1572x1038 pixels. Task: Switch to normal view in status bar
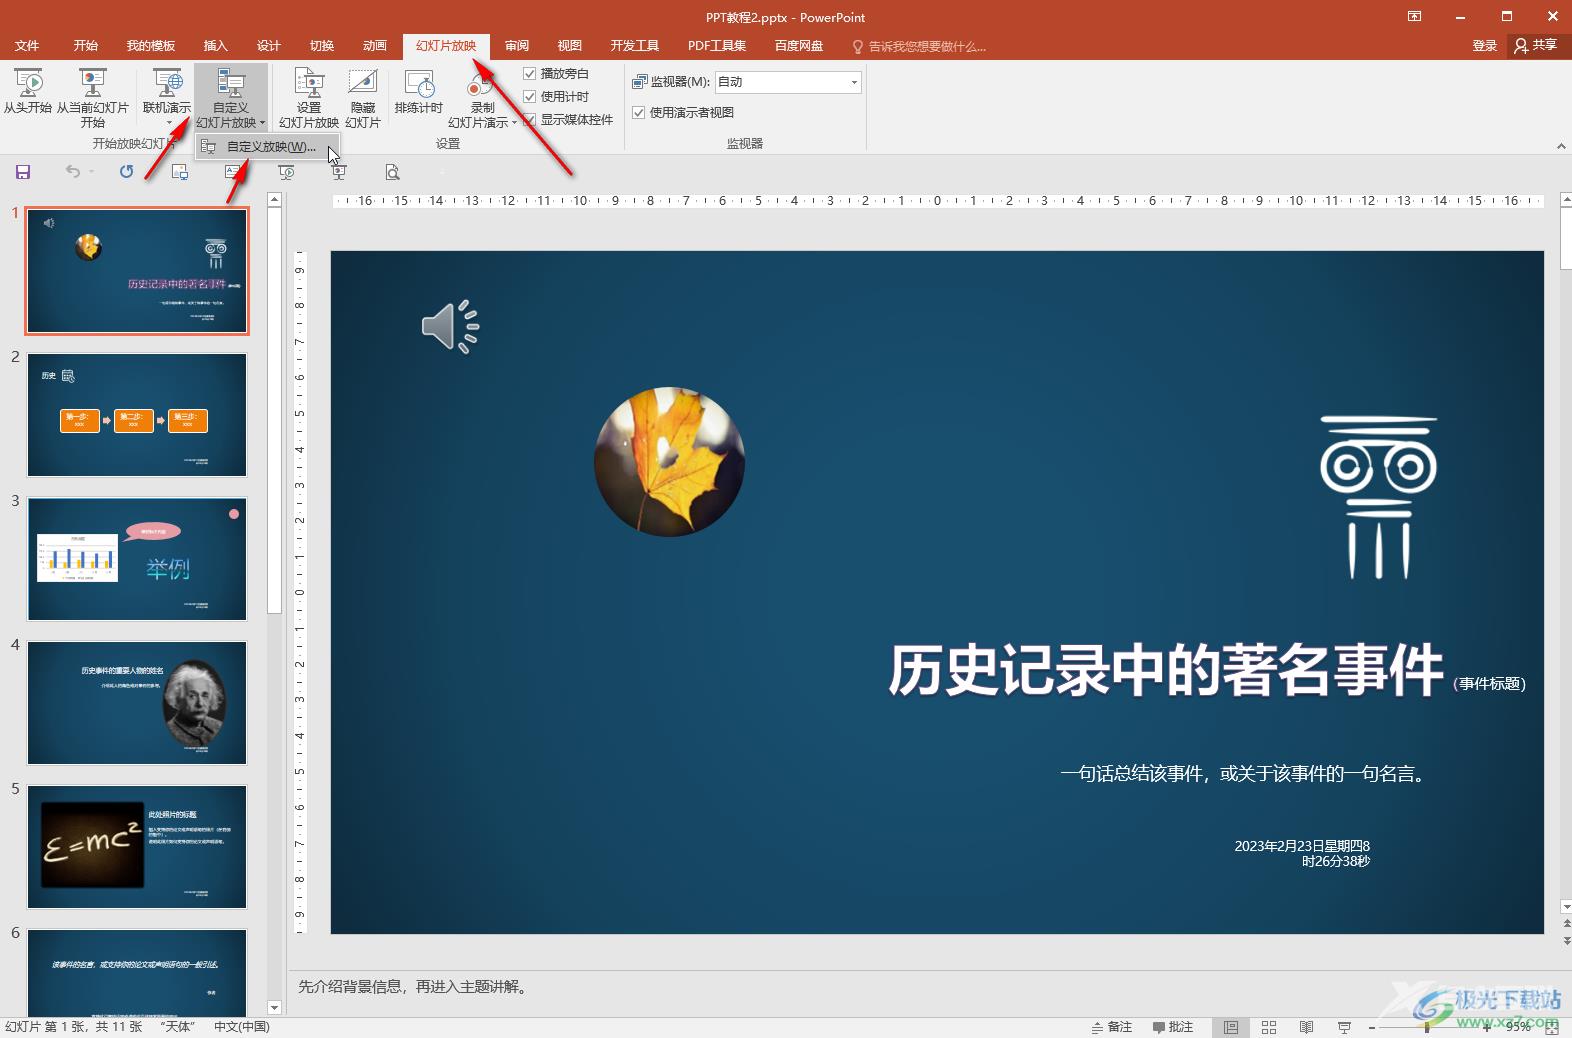click(x=1231, y=1027)
